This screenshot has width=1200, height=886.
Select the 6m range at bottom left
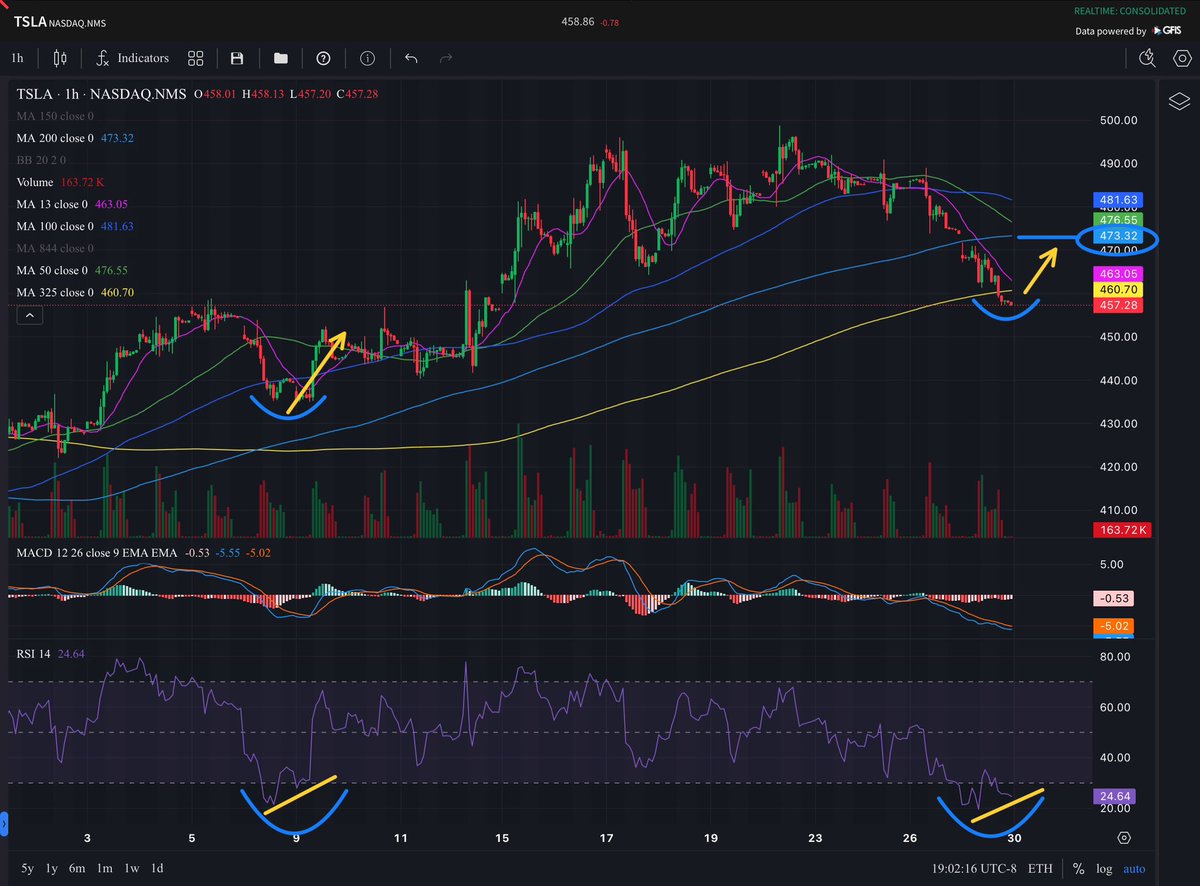tap(80, 869)
